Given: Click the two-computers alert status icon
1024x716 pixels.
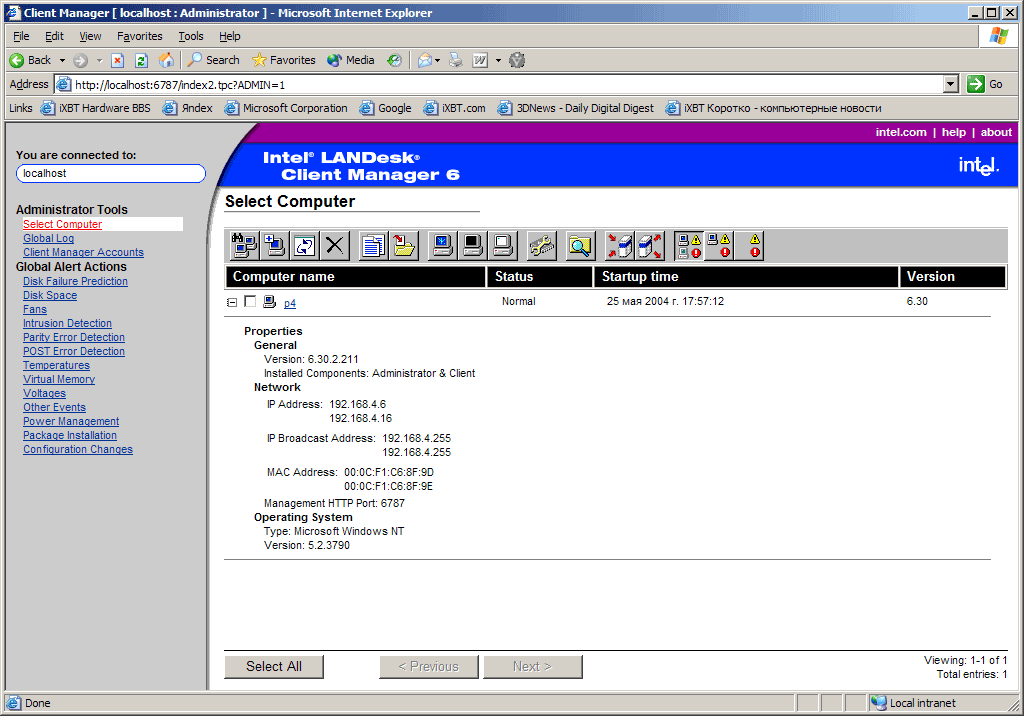Looking at the screenshot, I should [x=689, y=246].
